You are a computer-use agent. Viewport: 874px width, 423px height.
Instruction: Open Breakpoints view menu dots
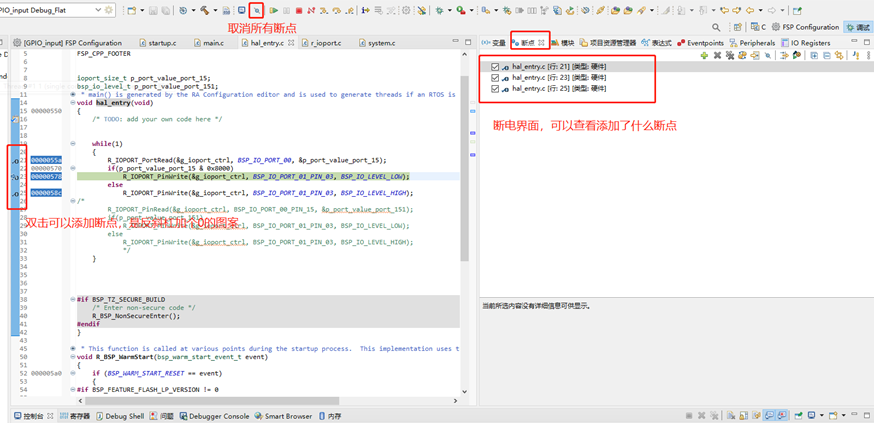click(x=868, y=55)
